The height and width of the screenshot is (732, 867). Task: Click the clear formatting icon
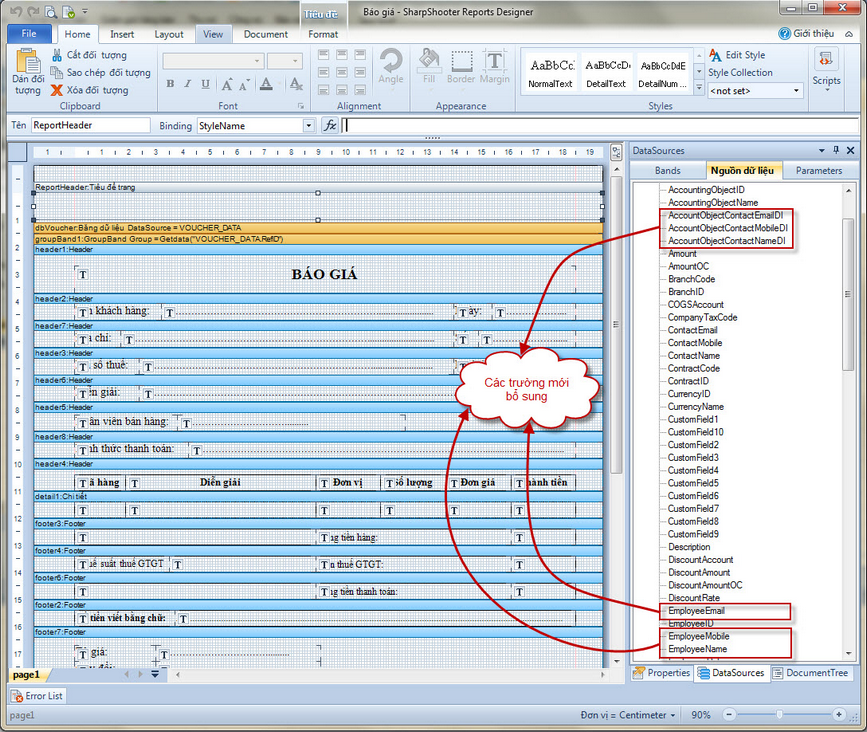(296, 84)
